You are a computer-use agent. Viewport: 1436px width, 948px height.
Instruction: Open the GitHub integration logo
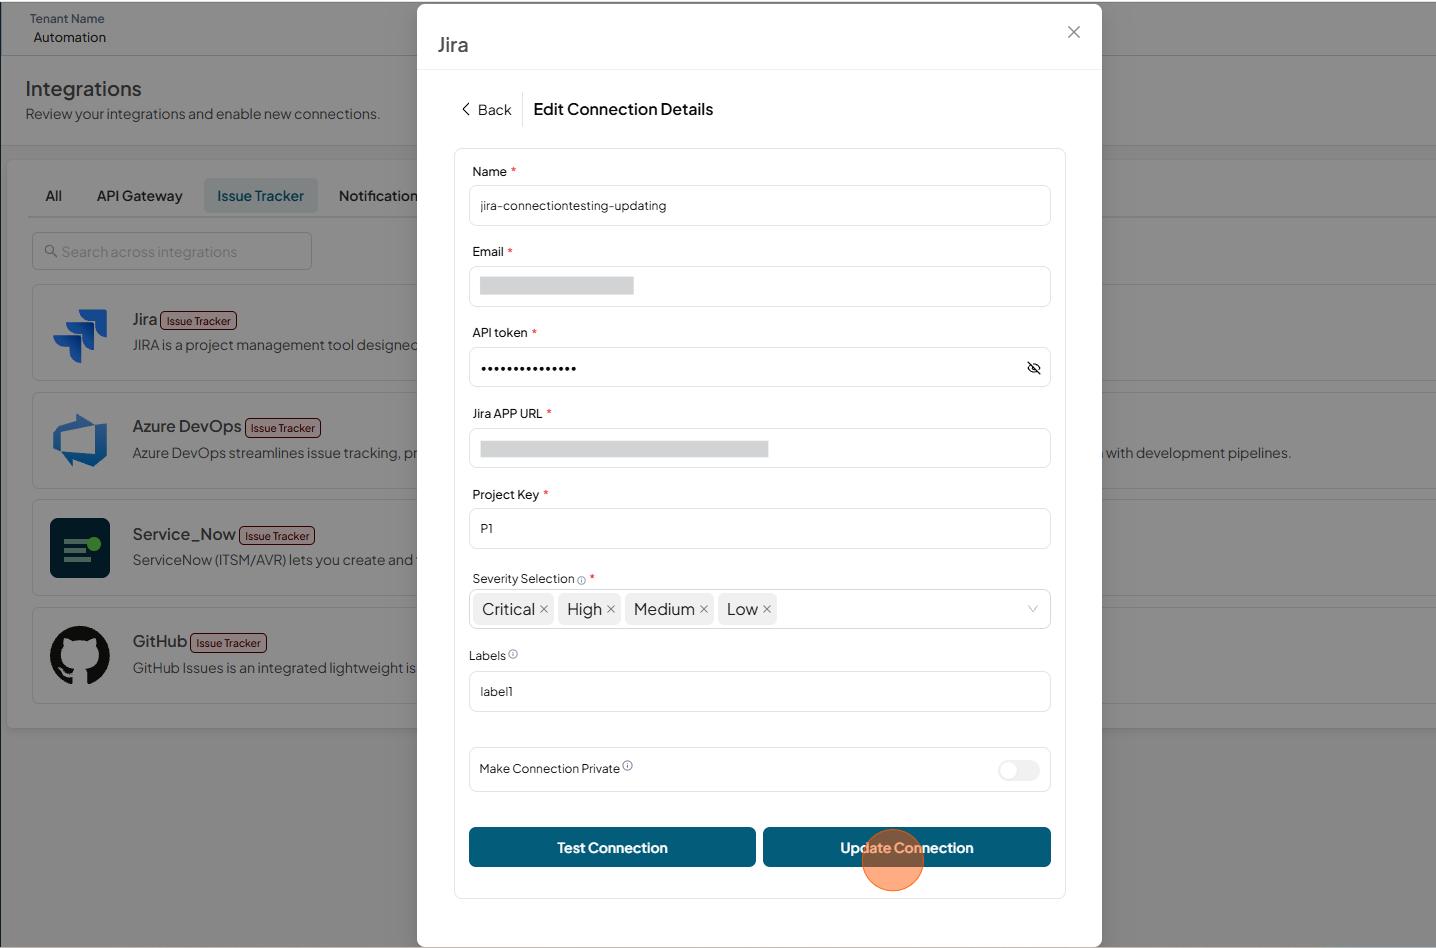click(80, 655)
